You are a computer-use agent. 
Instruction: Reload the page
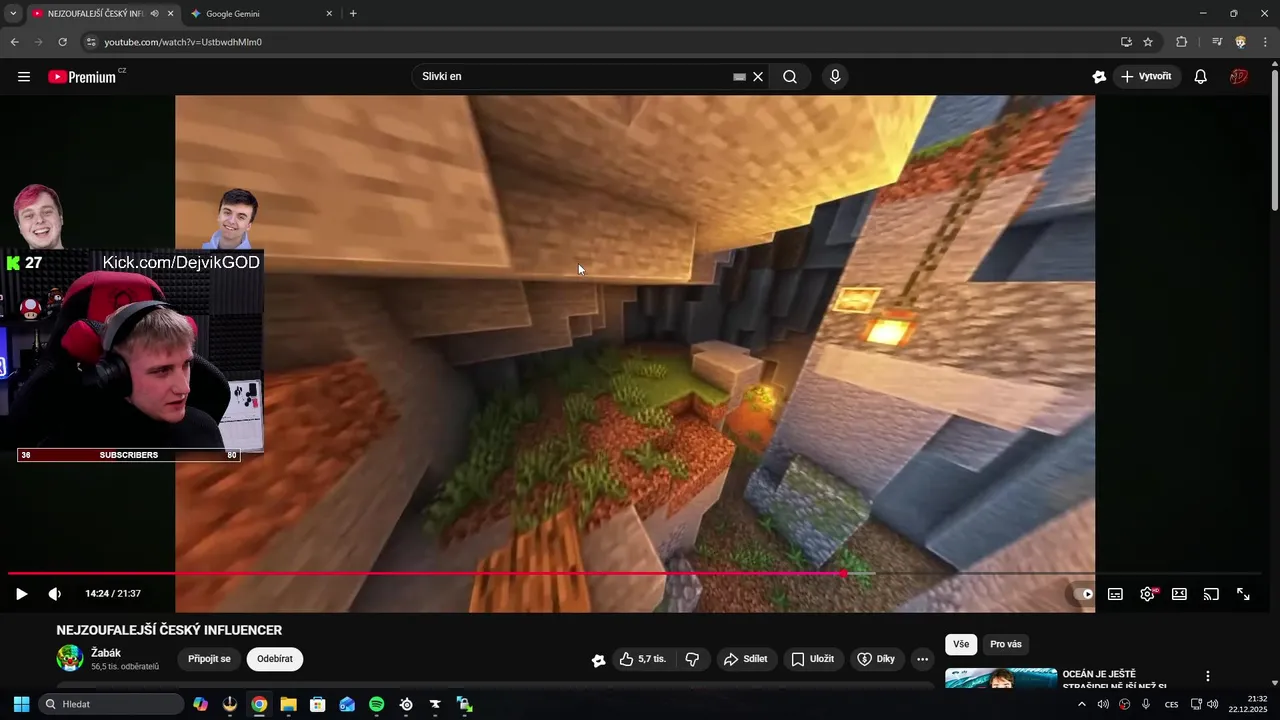(x=62, y=42)
